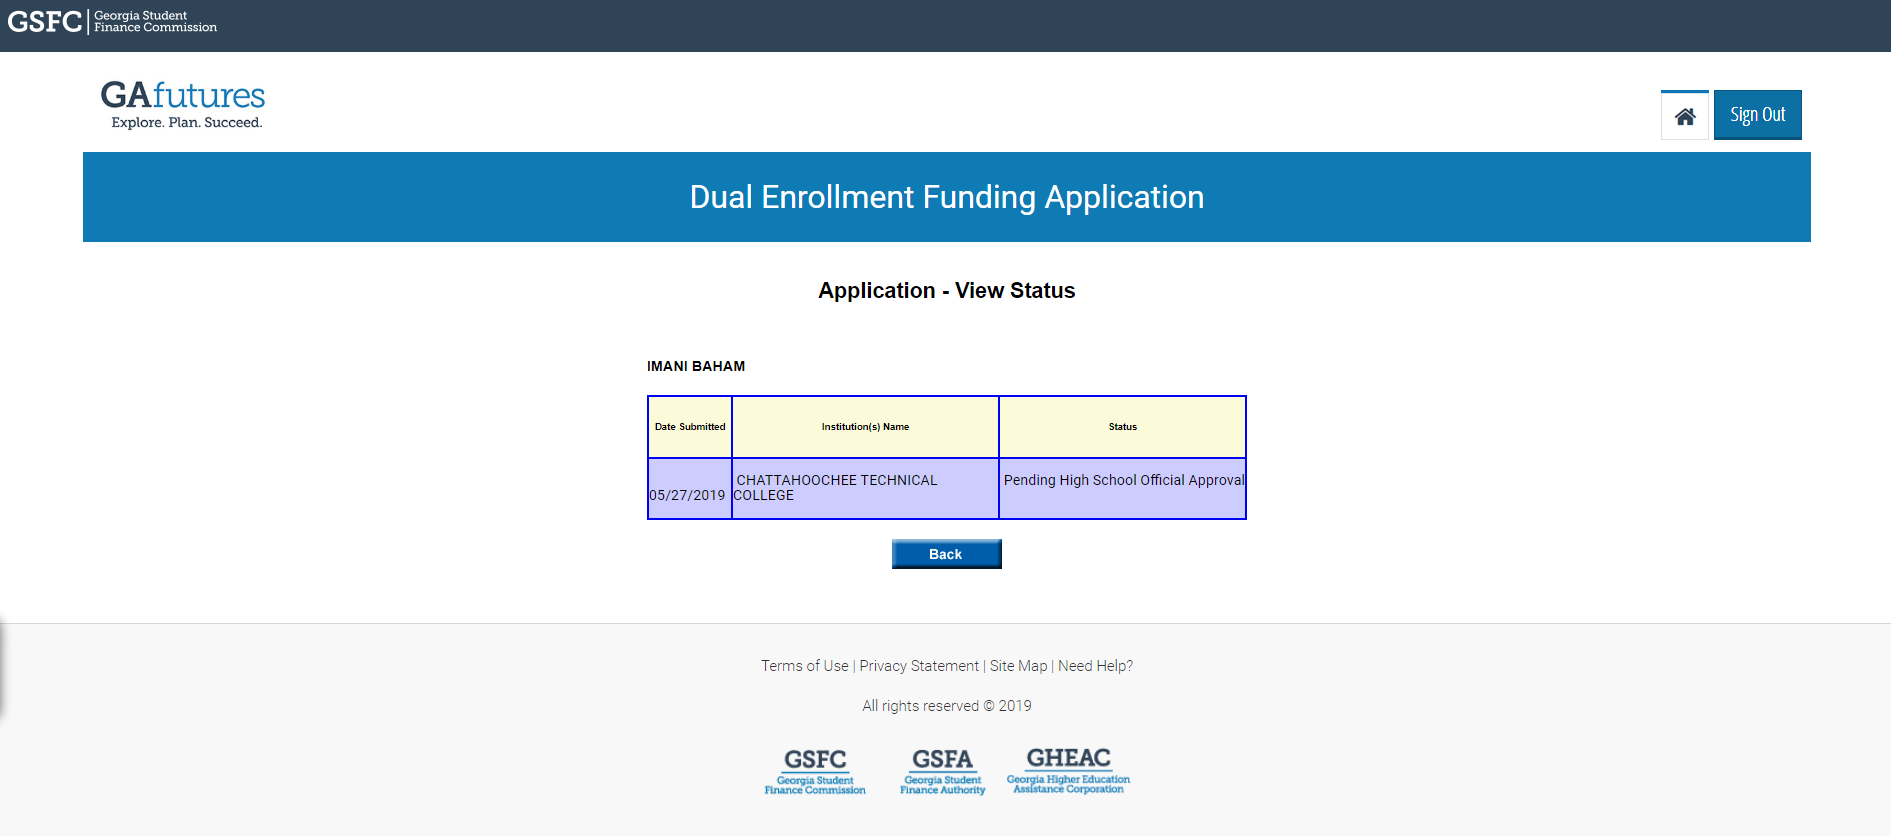
Task: Click the Status column header
Action: (x=1123, y=427)
